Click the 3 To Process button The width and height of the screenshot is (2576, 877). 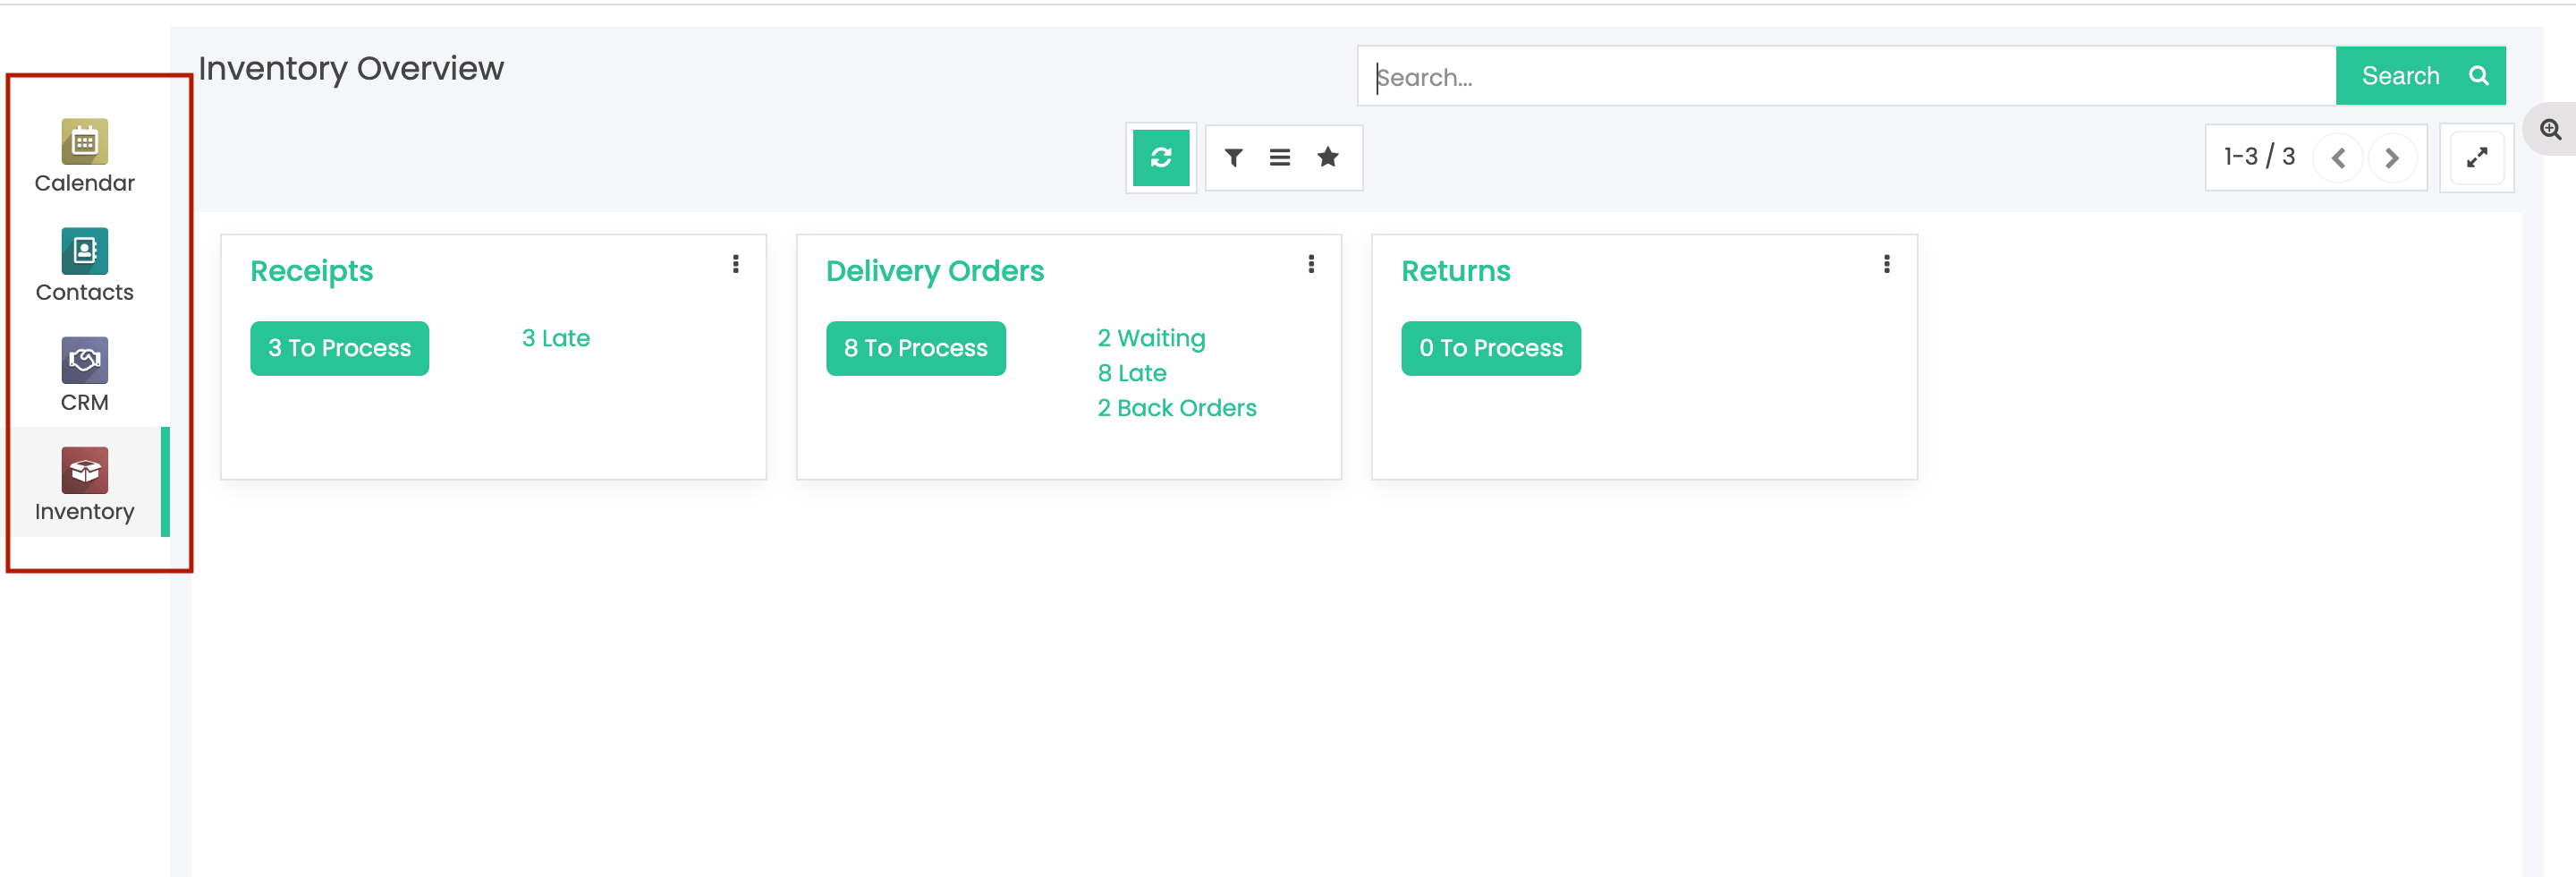(339, 348)
